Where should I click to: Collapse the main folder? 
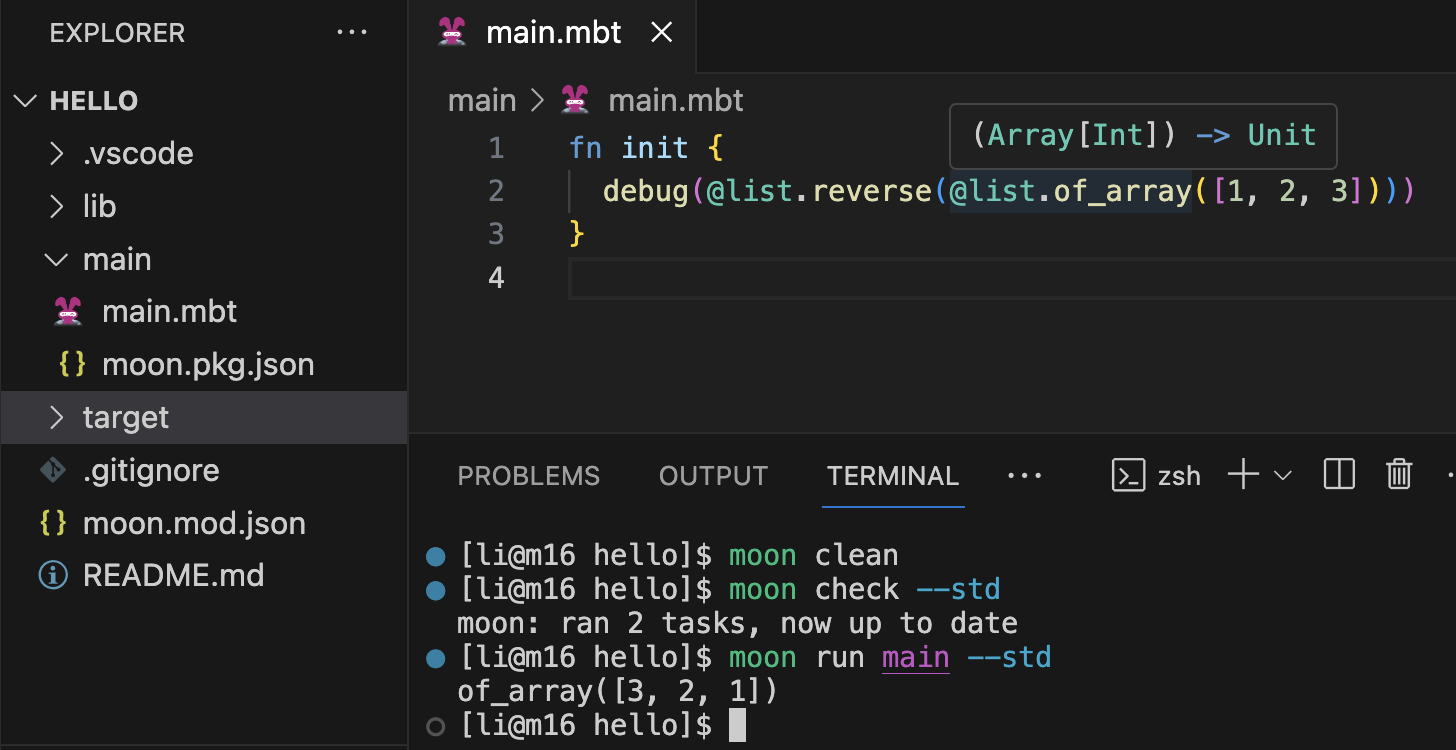pyautogui.click(x=116, y=260)
